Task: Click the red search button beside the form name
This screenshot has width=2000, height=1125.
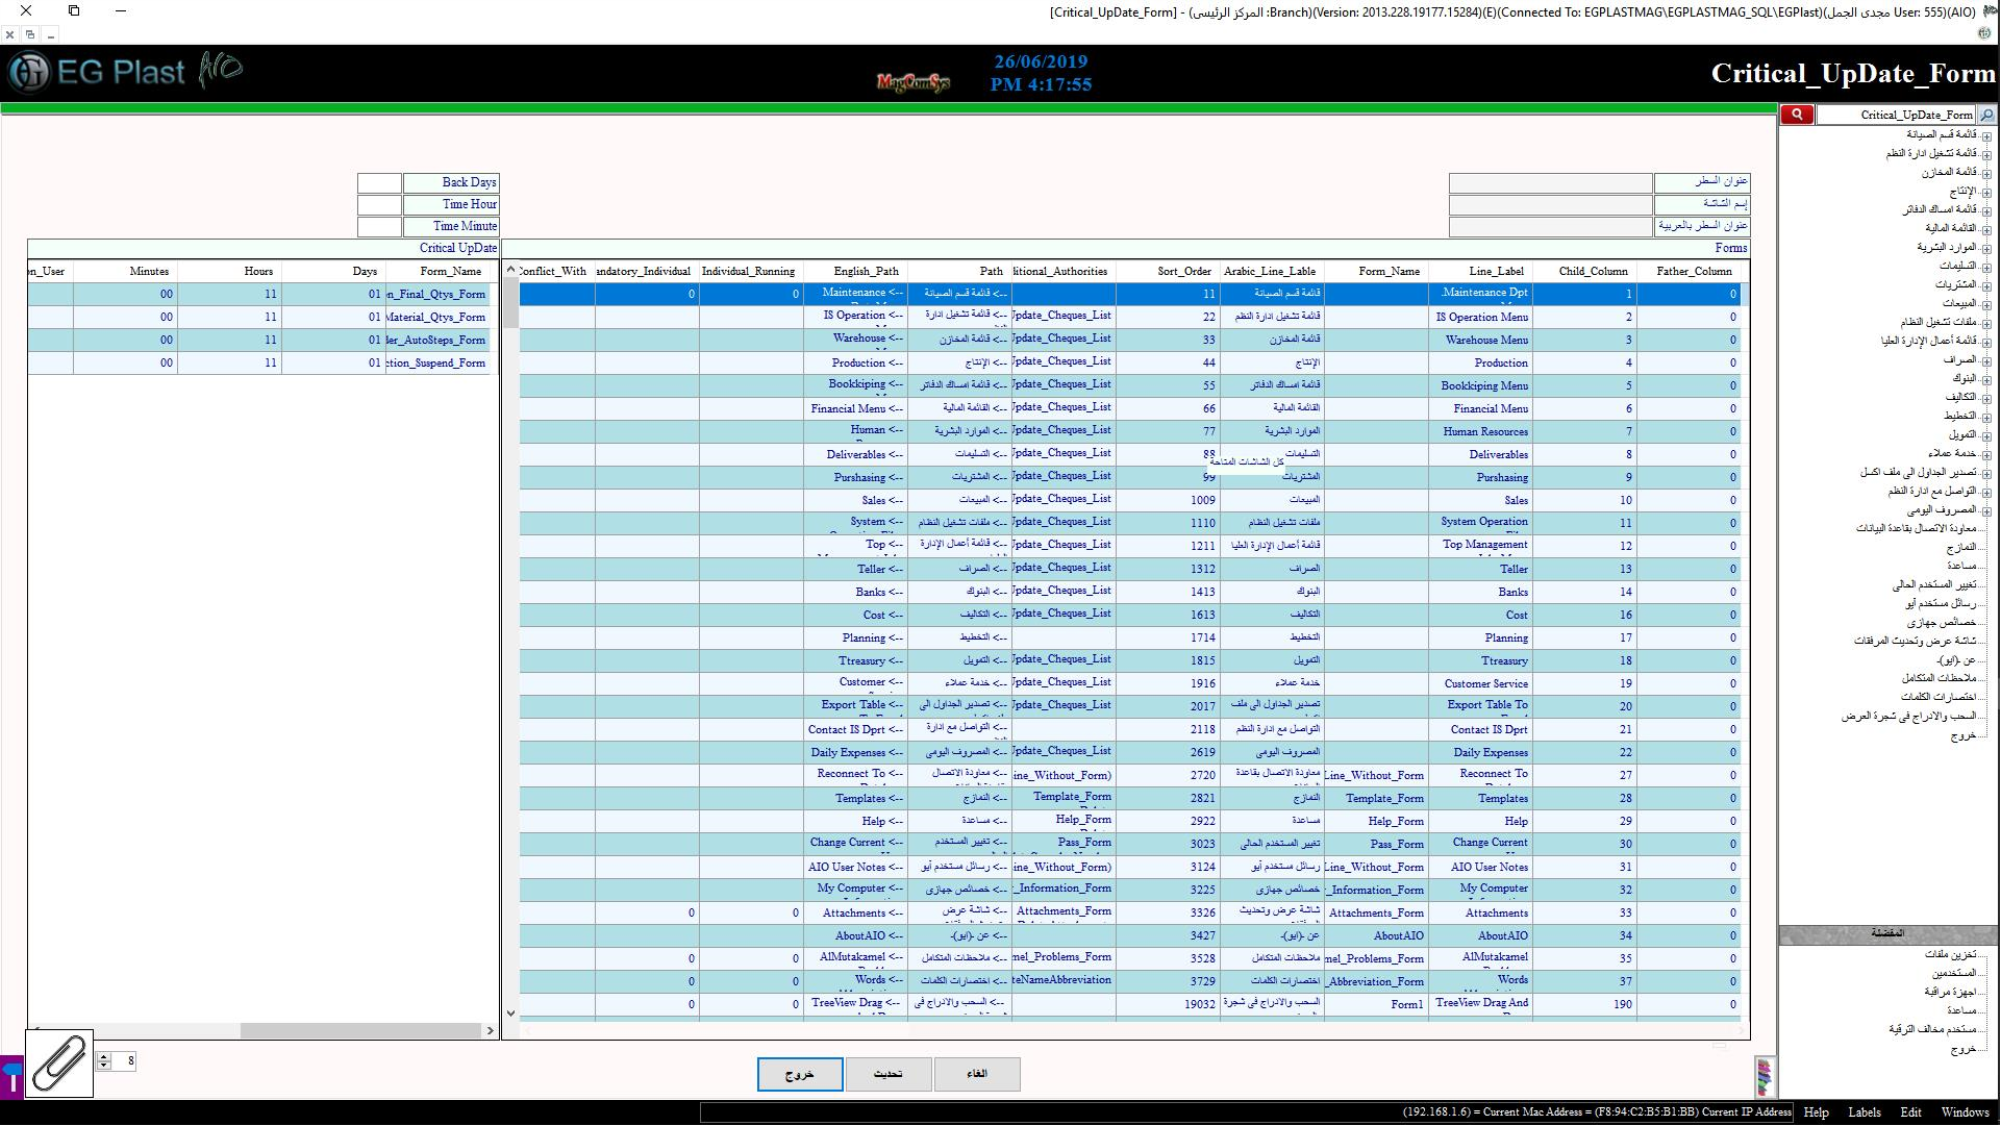Action: pyautogui.click(x=1796, y=115)
